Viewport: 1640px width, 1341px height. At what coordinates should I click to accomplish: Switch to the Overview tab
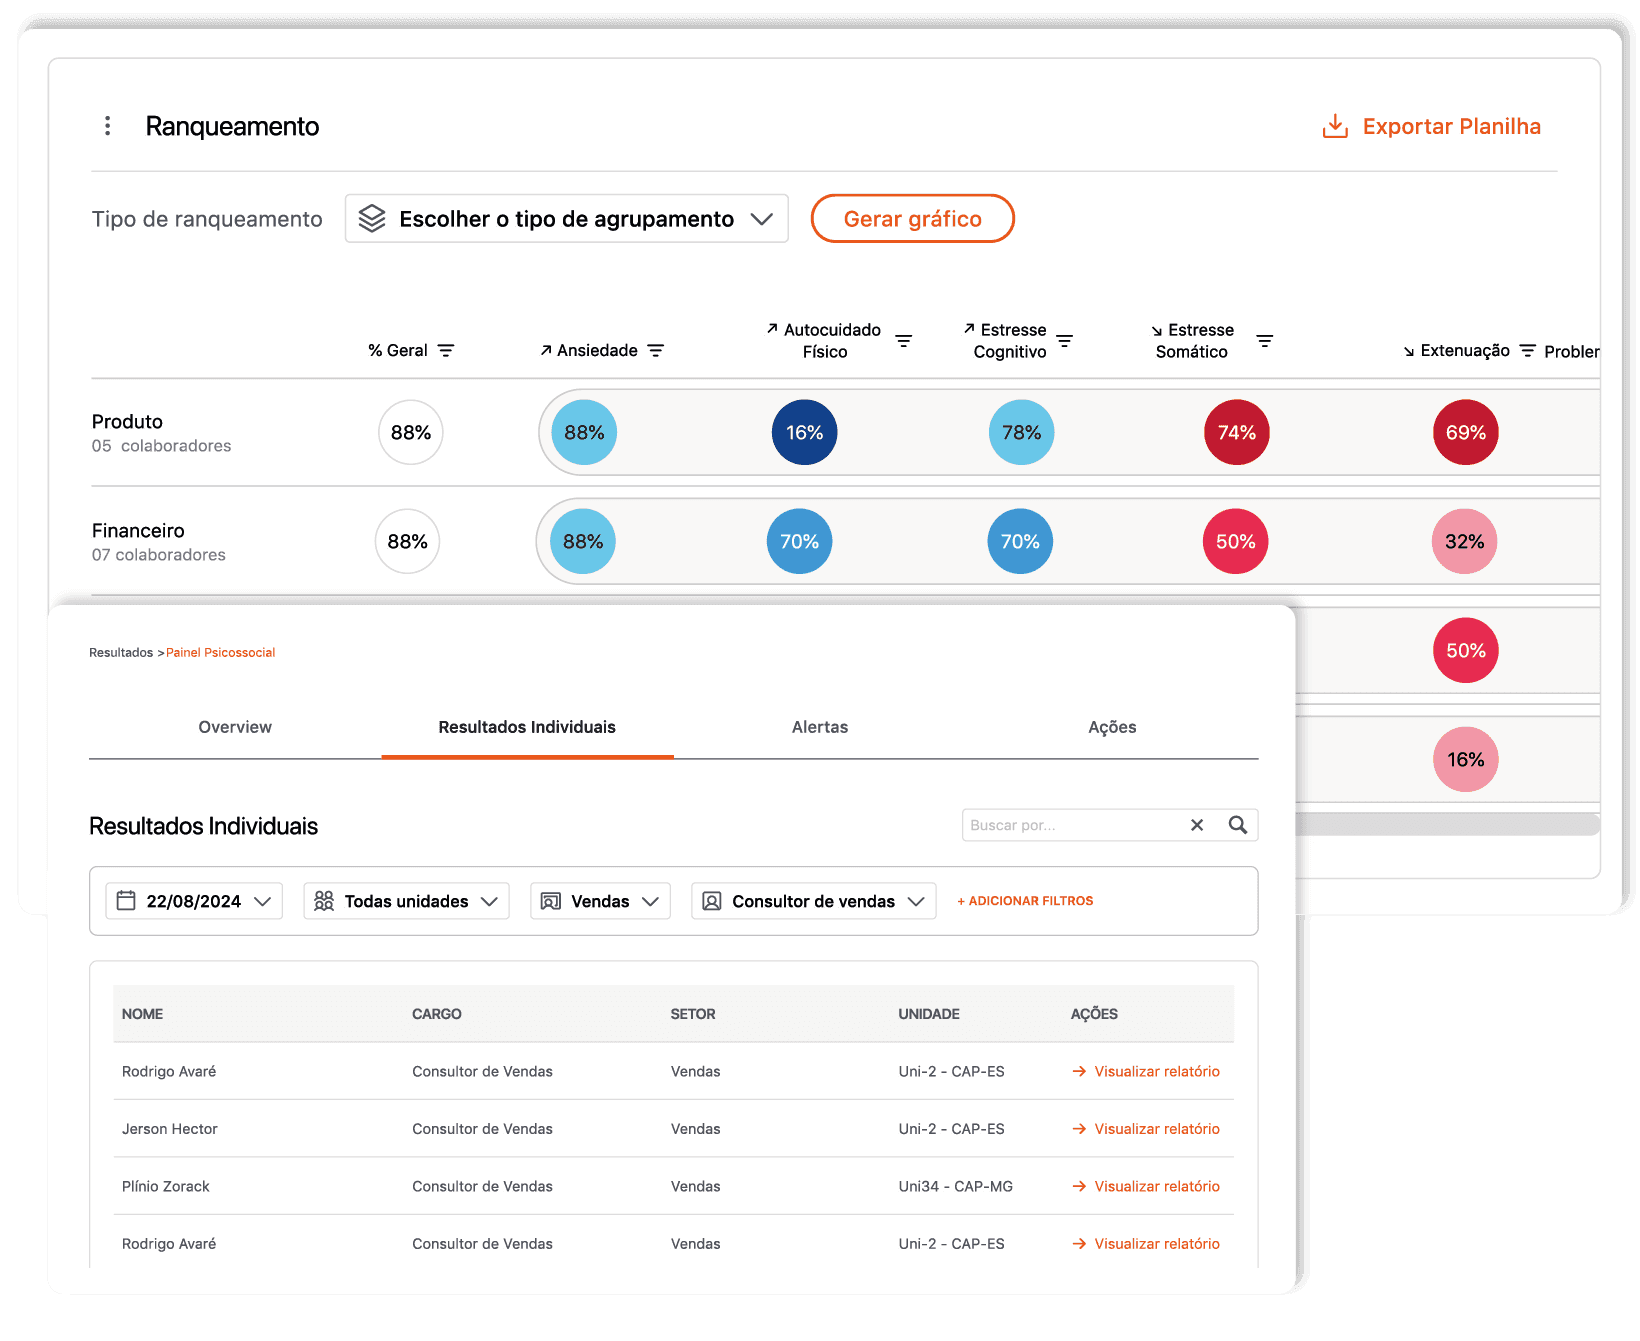point(235,727)
